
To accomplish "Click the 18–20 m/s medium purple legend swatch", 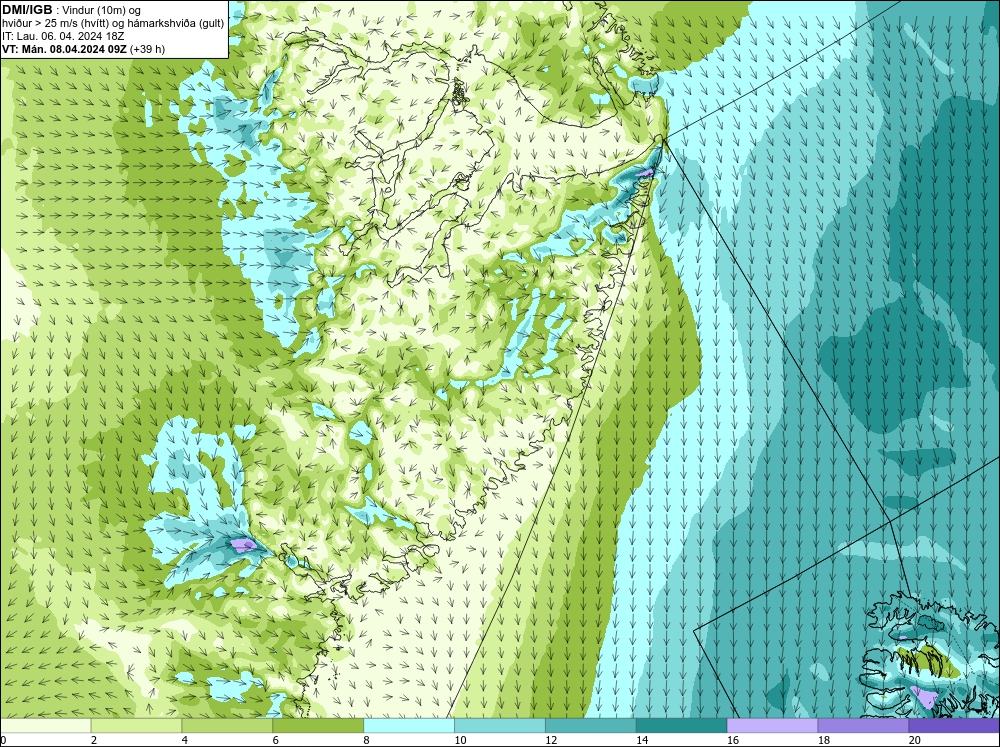I will pyautogui.click(x=864, y=726).
